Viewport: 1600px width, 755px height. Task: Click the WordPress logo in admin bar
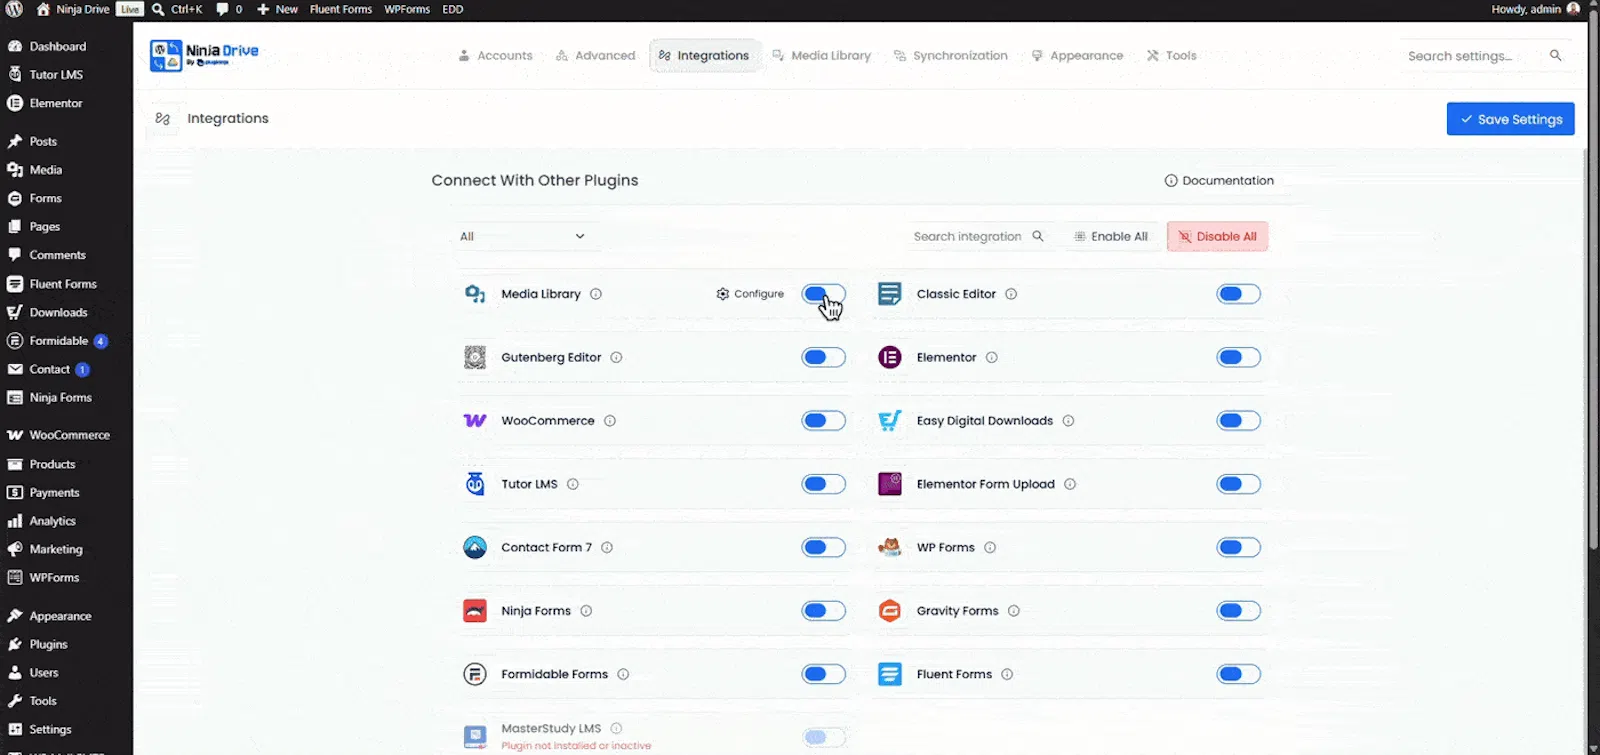click(15, 9)
